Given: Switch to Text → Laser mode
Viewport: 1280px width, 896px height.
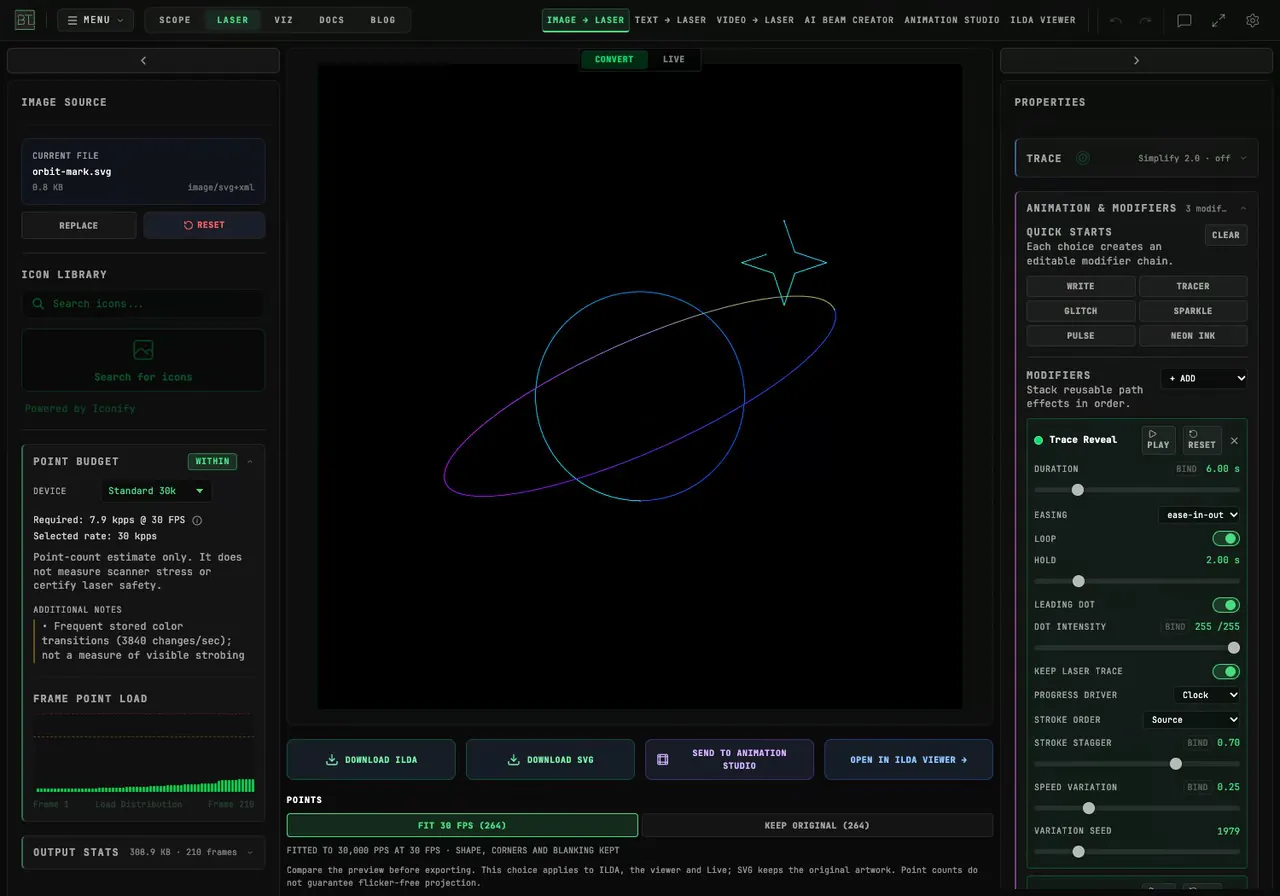Looking at the screenshot, I should tap(670, 20).
